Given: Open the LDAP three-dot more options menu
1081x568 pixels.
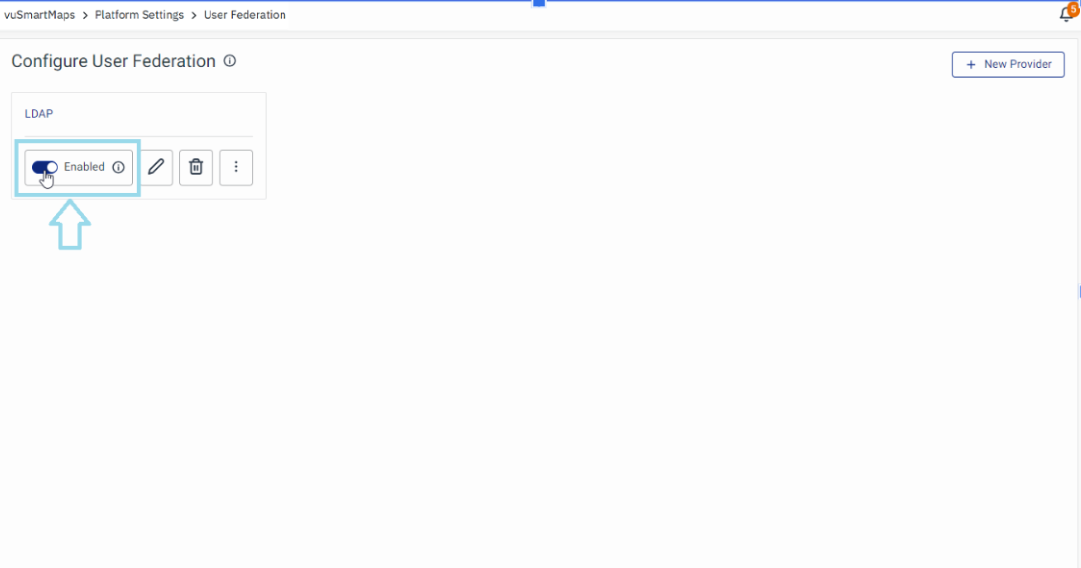Looking at the screenshot, I should pyautogui.click(x=236, y=167).
